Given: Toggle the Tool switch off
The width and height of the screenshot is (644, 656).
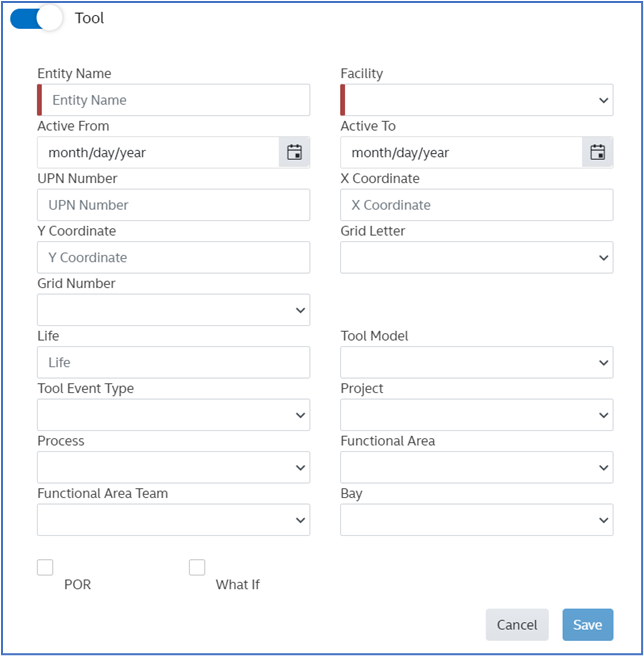Looking at the screenshot, I should coord(36,18).
